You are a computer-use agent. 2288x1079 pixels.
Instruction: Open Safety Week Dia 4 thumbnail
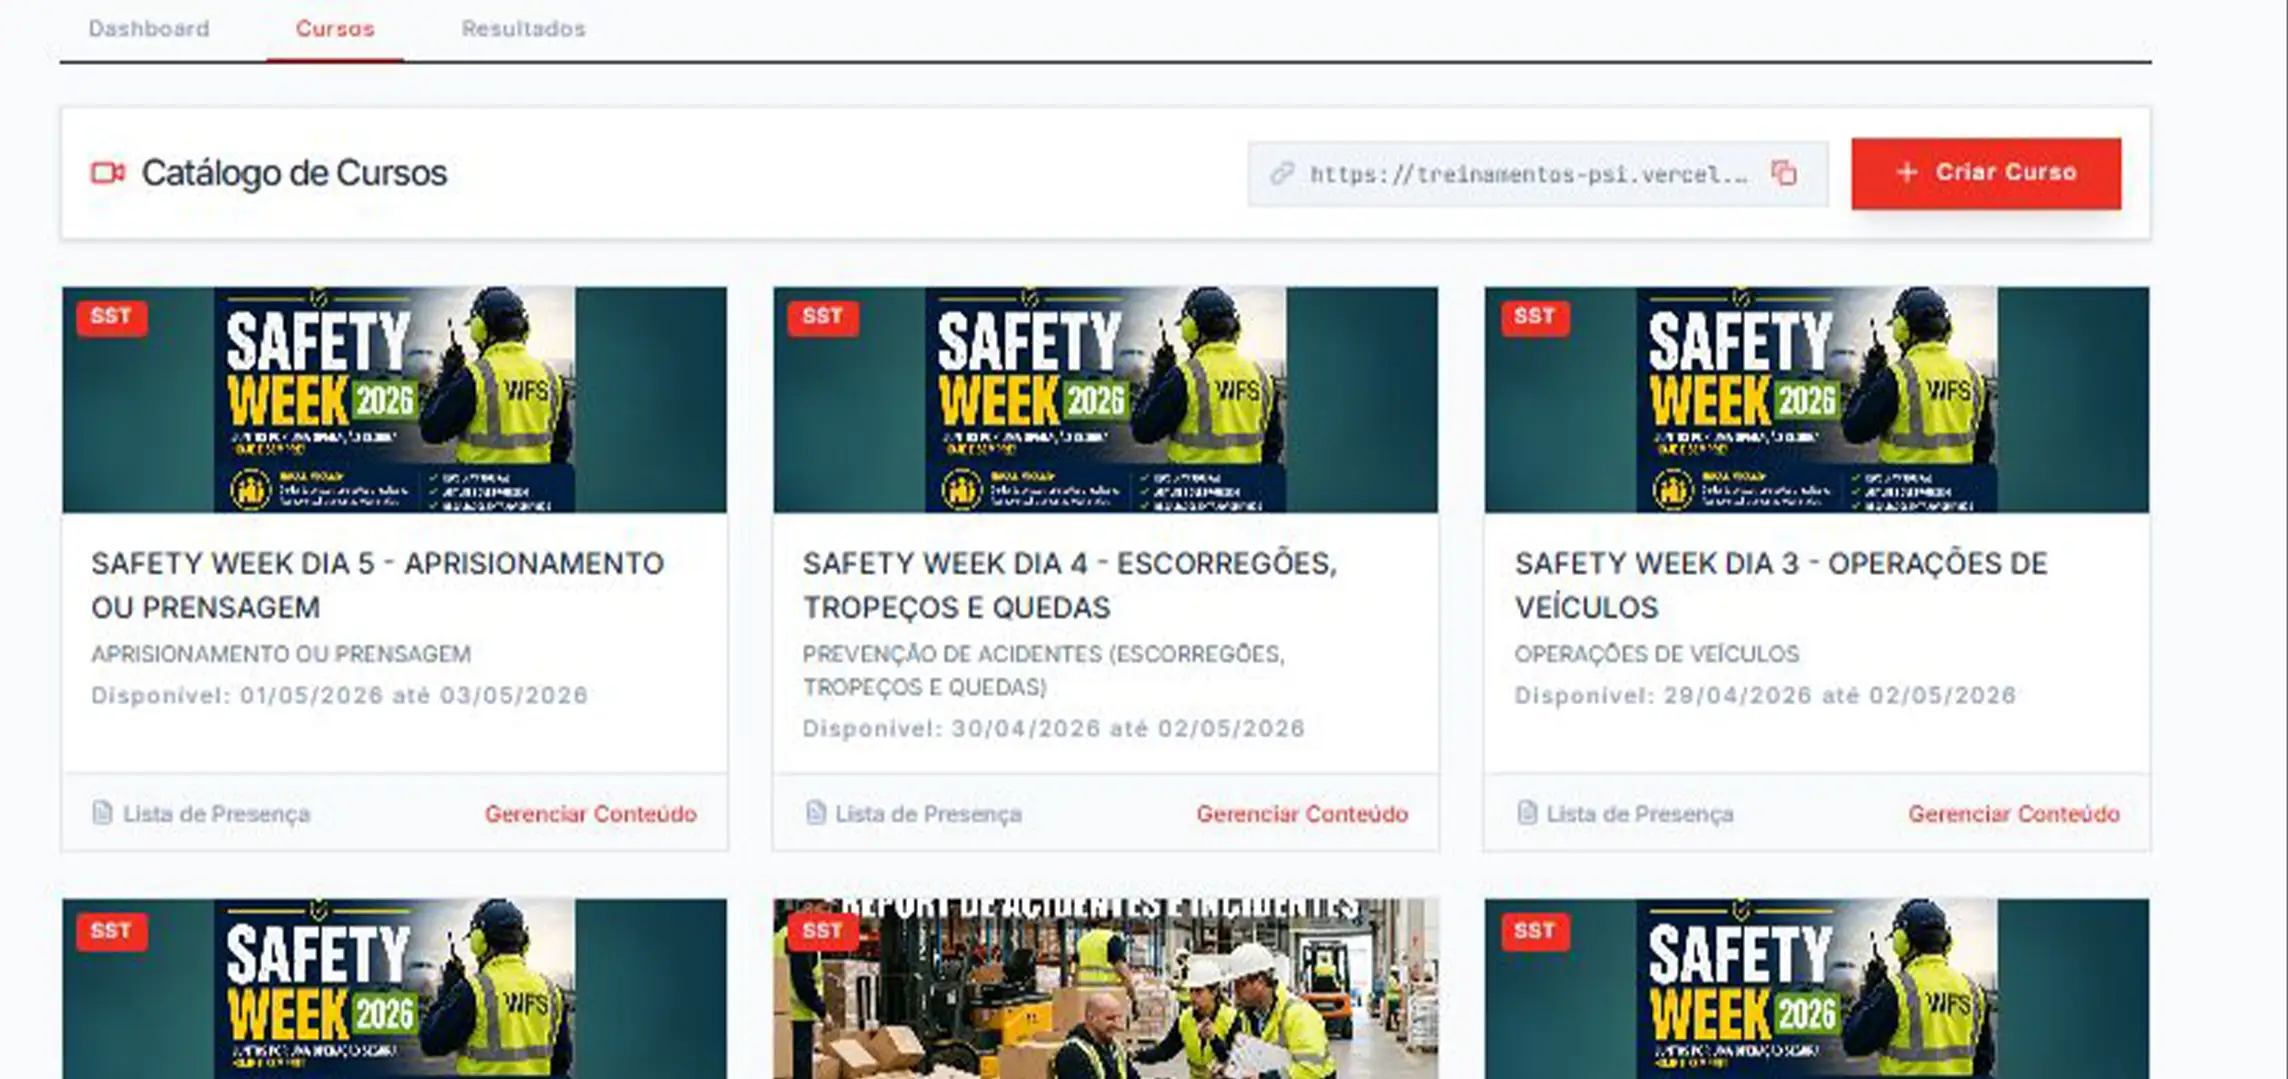(x=1105, y=400)
